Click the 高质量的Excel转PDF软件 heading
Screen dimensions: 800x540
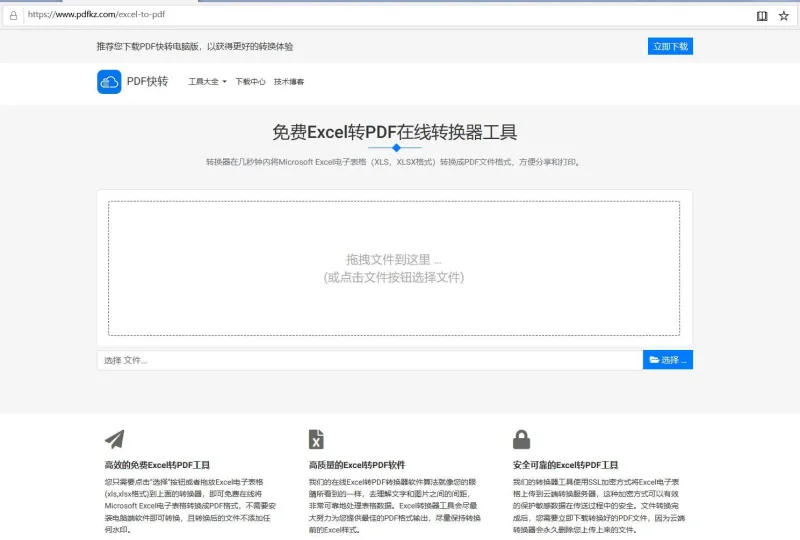point(357,465)
